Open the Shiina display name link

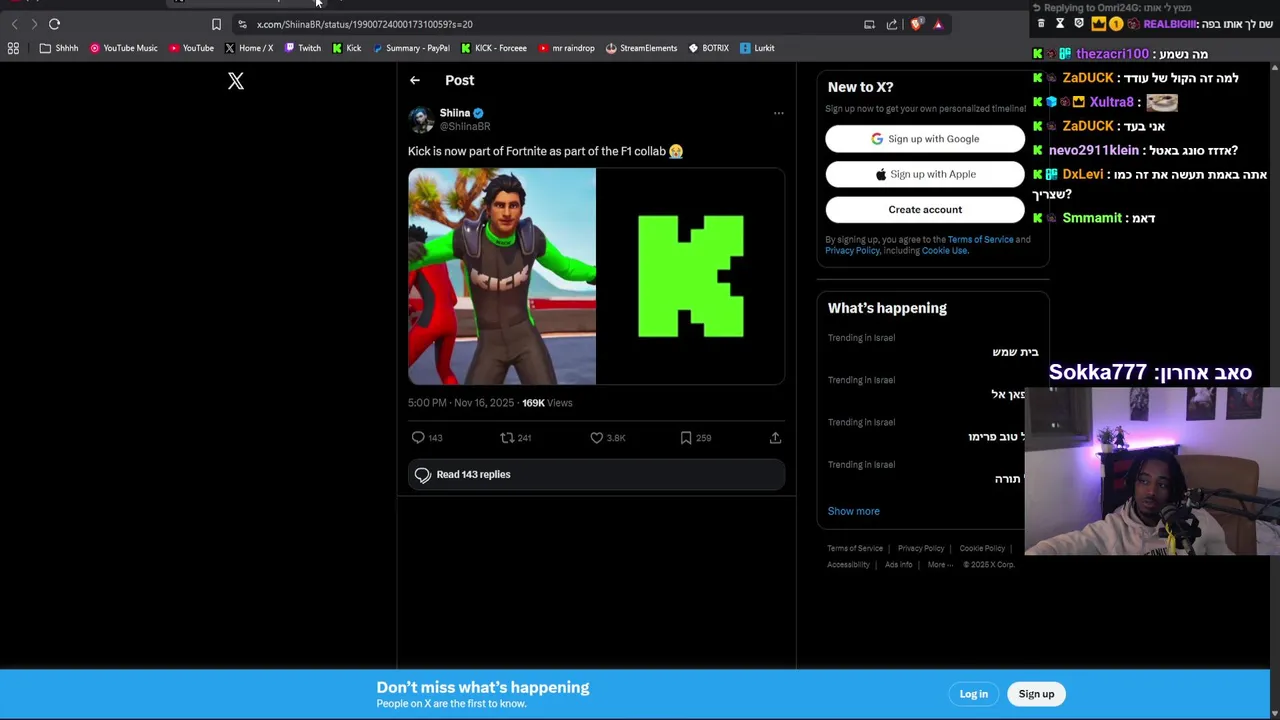tap(455, 113)
